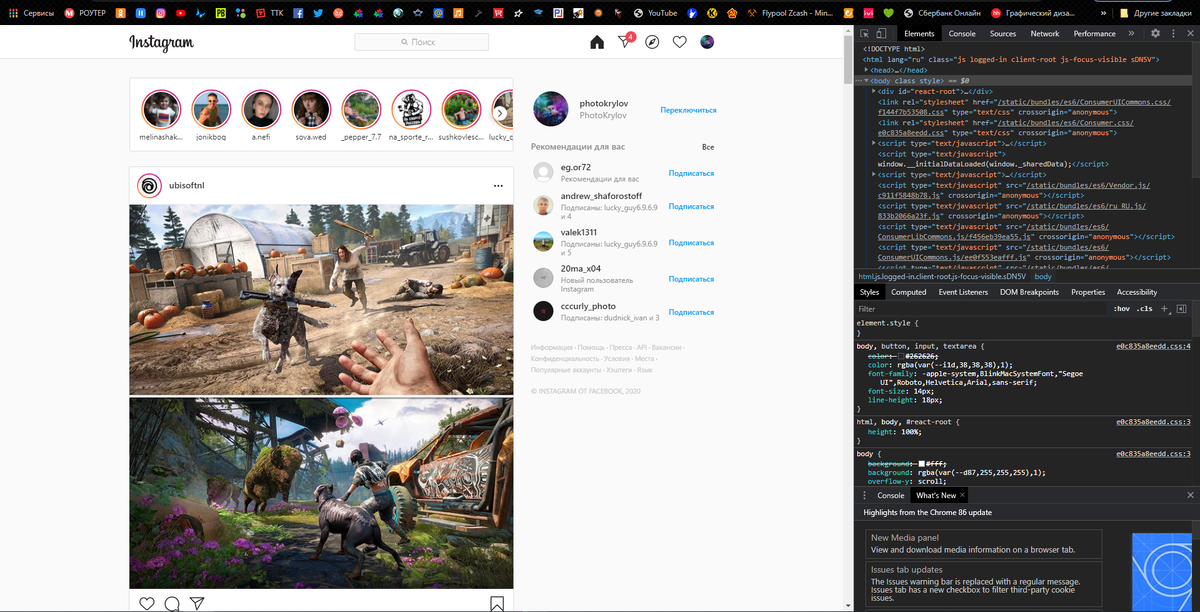Toggle DevTools device toolbar
Screen dimensions: 1200x612
880,33
